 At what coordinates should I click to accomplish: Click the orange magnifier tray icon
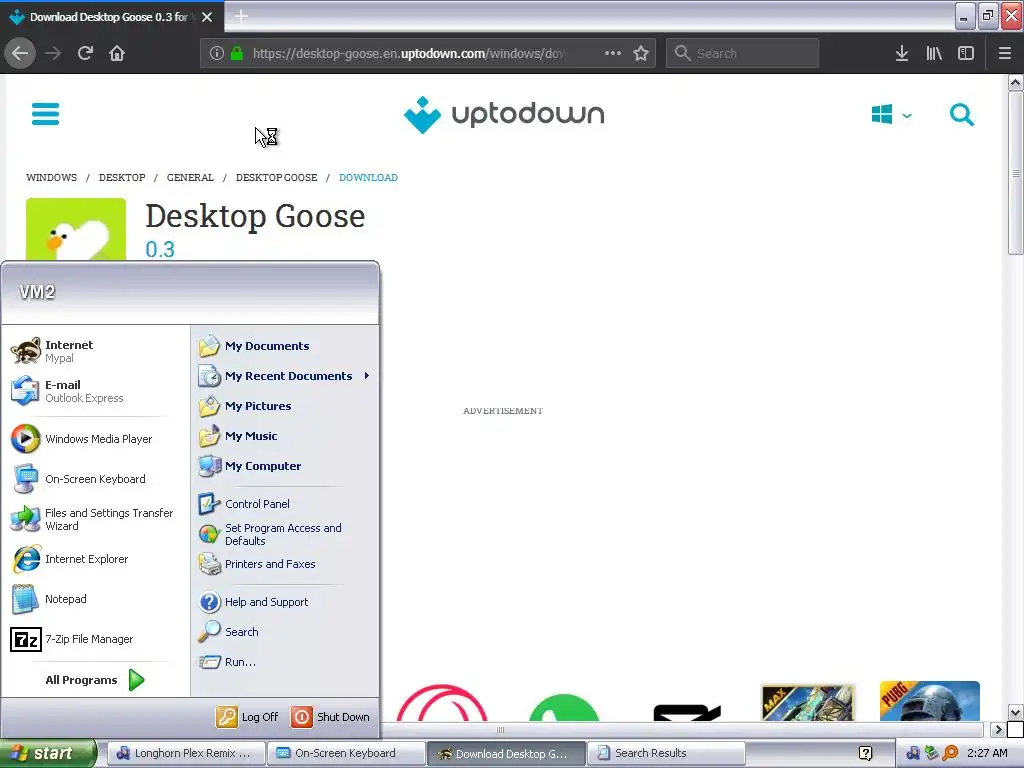click(x=950, y=754)
